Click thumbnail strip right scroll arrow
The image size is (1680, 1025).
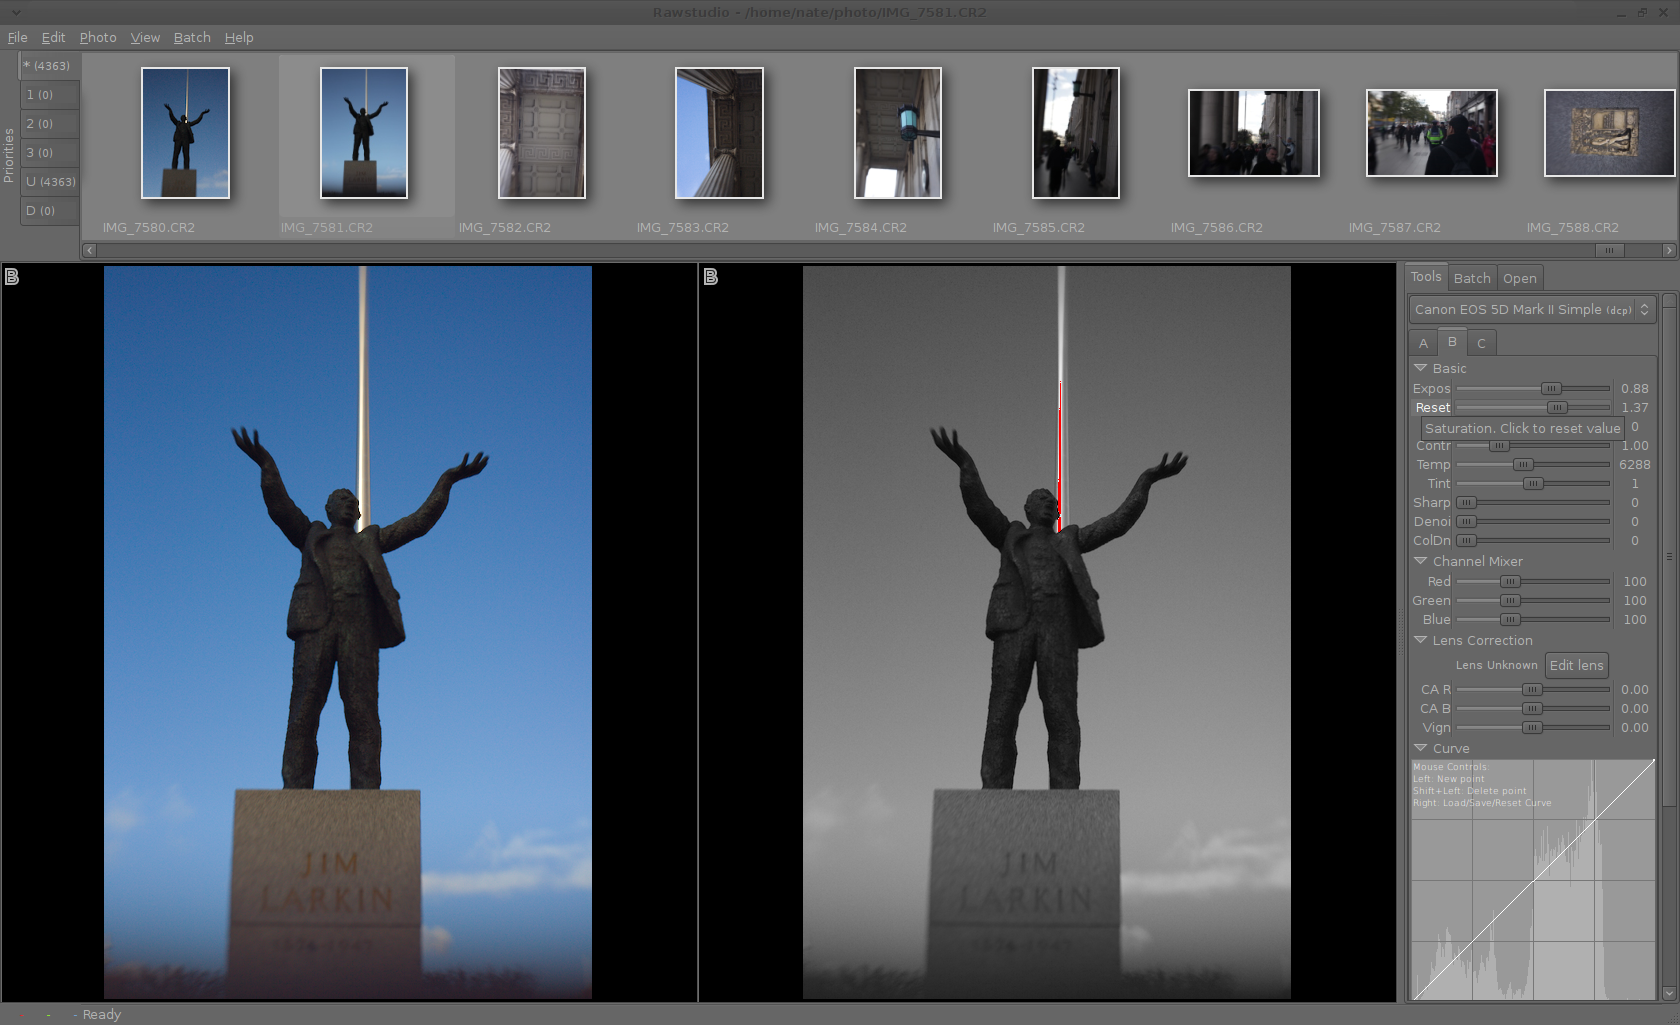coord(1668,250)
